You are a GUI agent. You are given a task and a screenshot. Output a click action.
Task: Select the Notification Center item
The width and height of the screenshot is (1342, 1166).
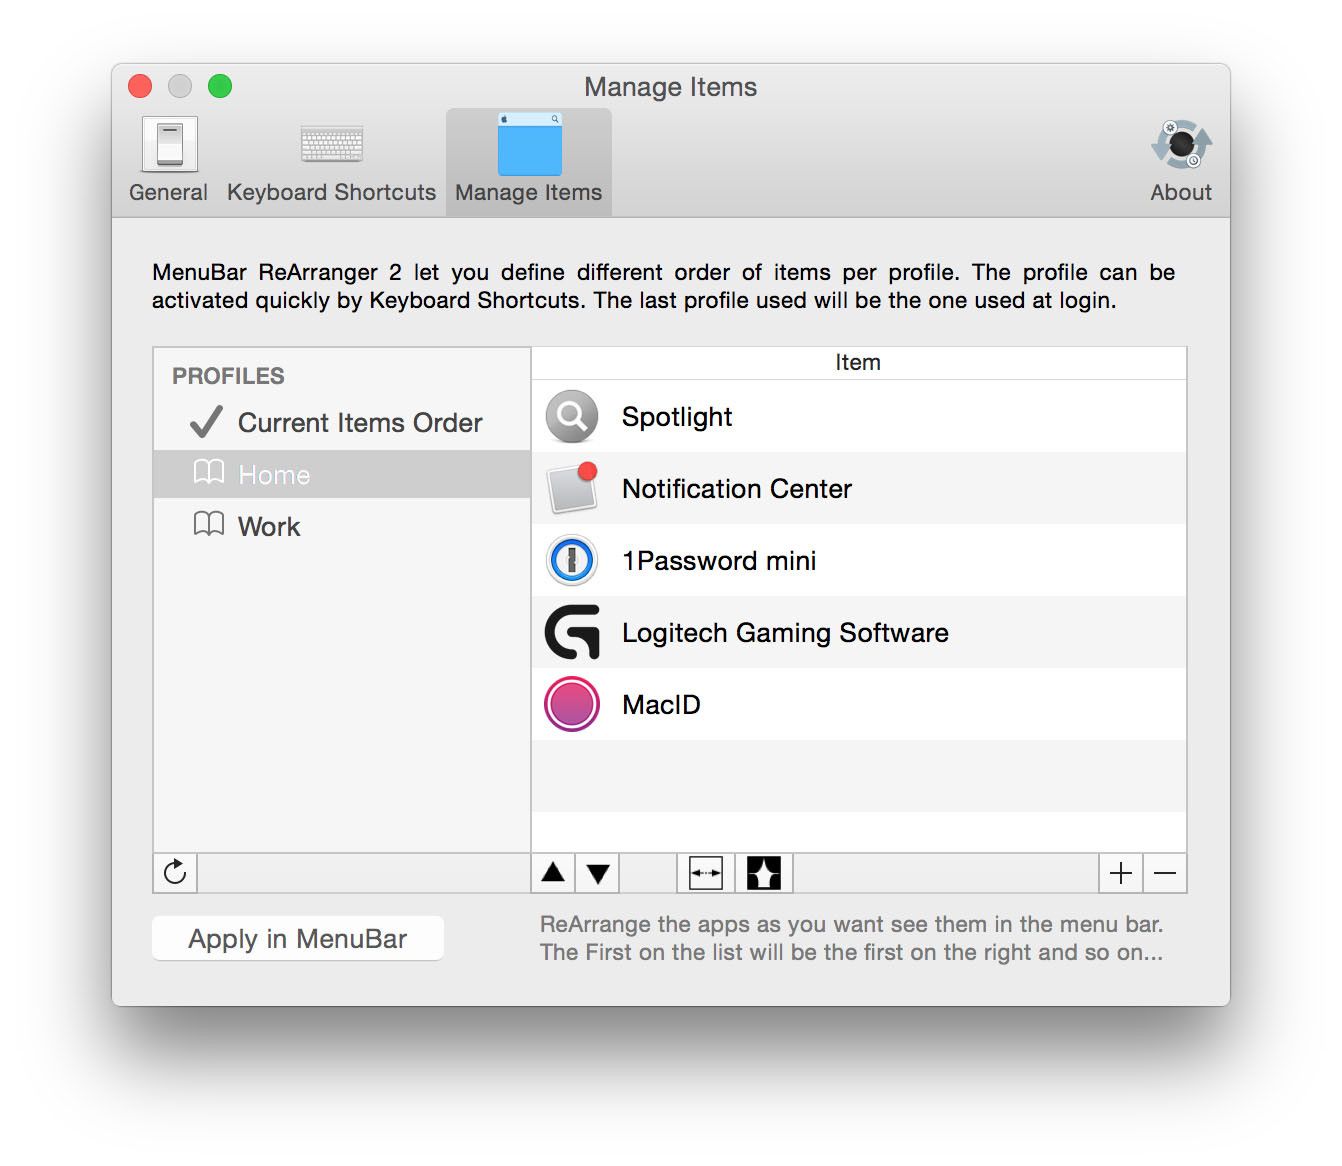pos(737,489)
